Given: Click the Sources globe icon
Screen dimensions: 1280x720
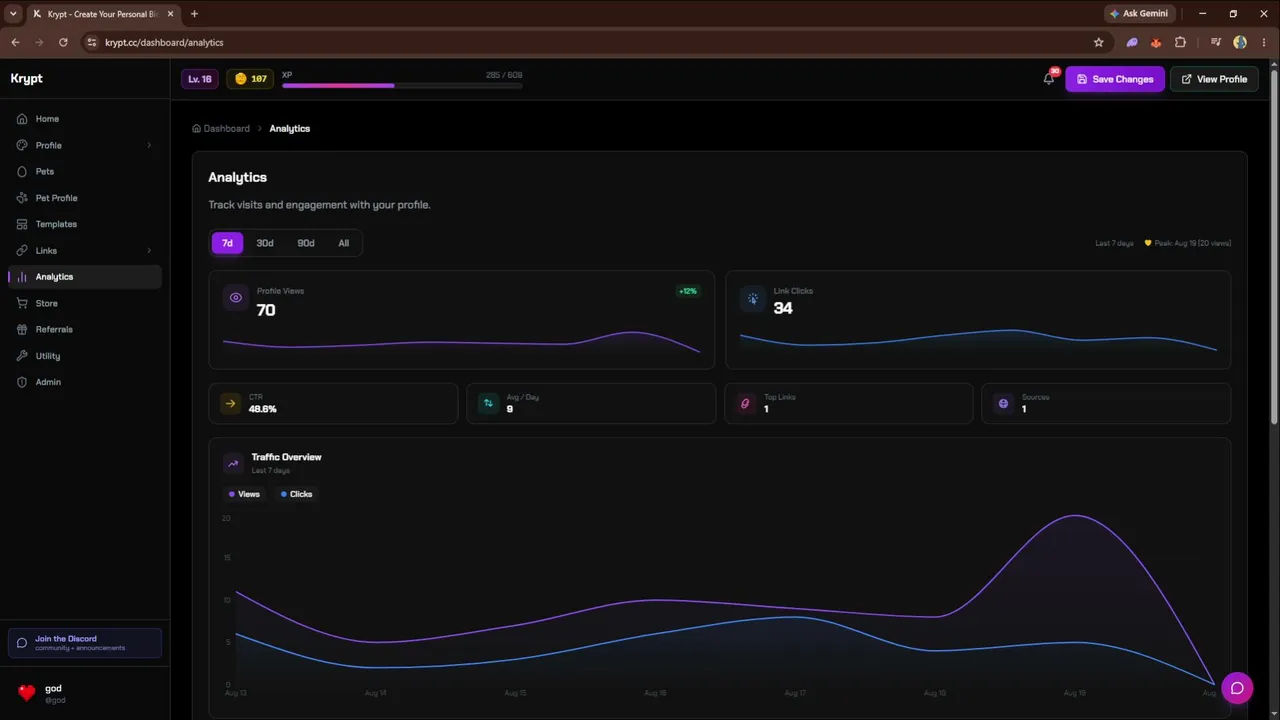Looking at the screenshot, I should 1003,403.
